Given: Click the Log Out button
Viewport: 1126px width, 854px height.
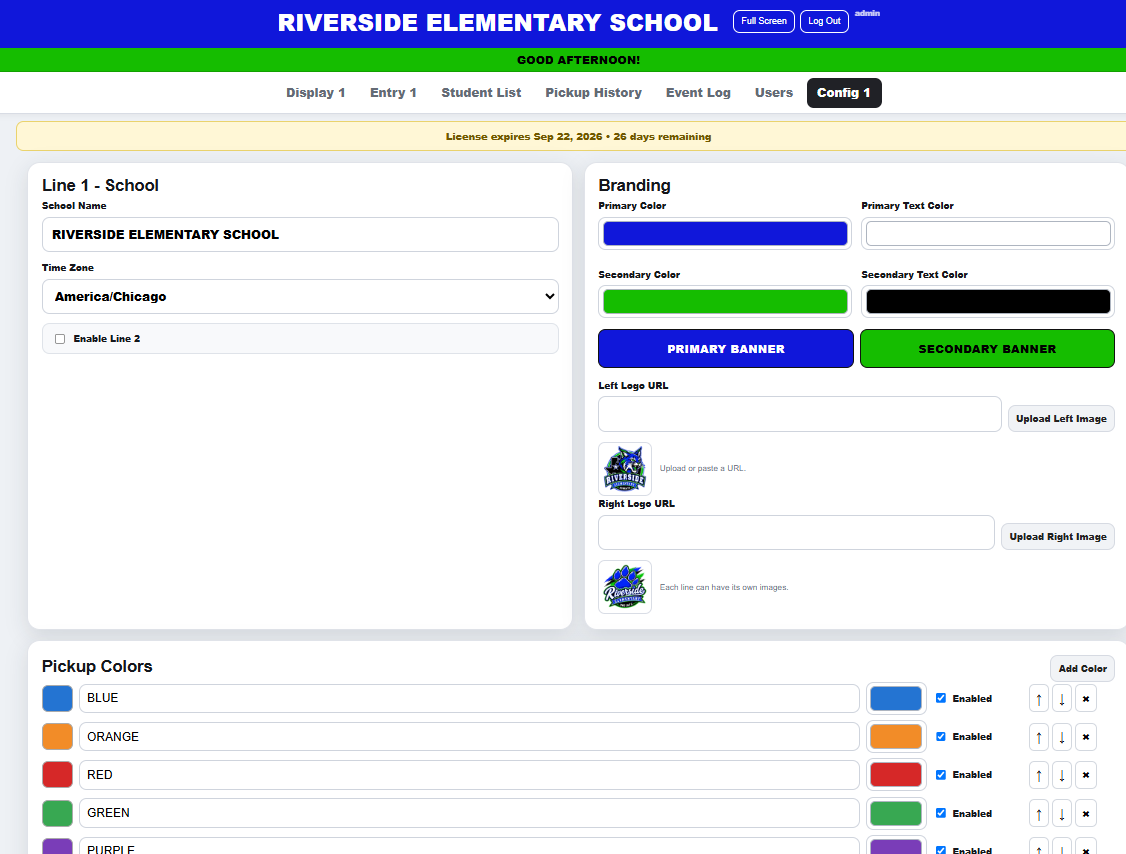Looking at the screenshot, I should (824, 21).
